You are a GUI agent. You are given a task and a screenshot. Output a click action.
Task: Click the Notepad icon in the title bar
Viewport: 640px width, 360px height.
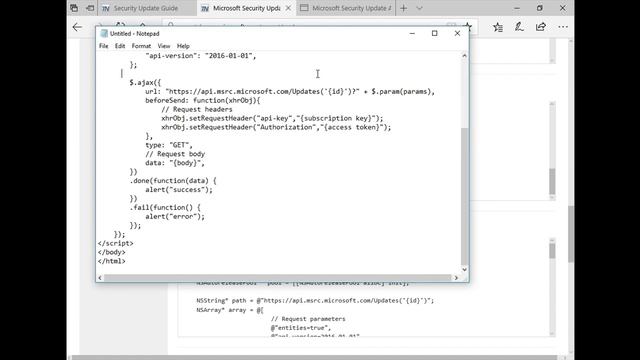click(104, 33)
